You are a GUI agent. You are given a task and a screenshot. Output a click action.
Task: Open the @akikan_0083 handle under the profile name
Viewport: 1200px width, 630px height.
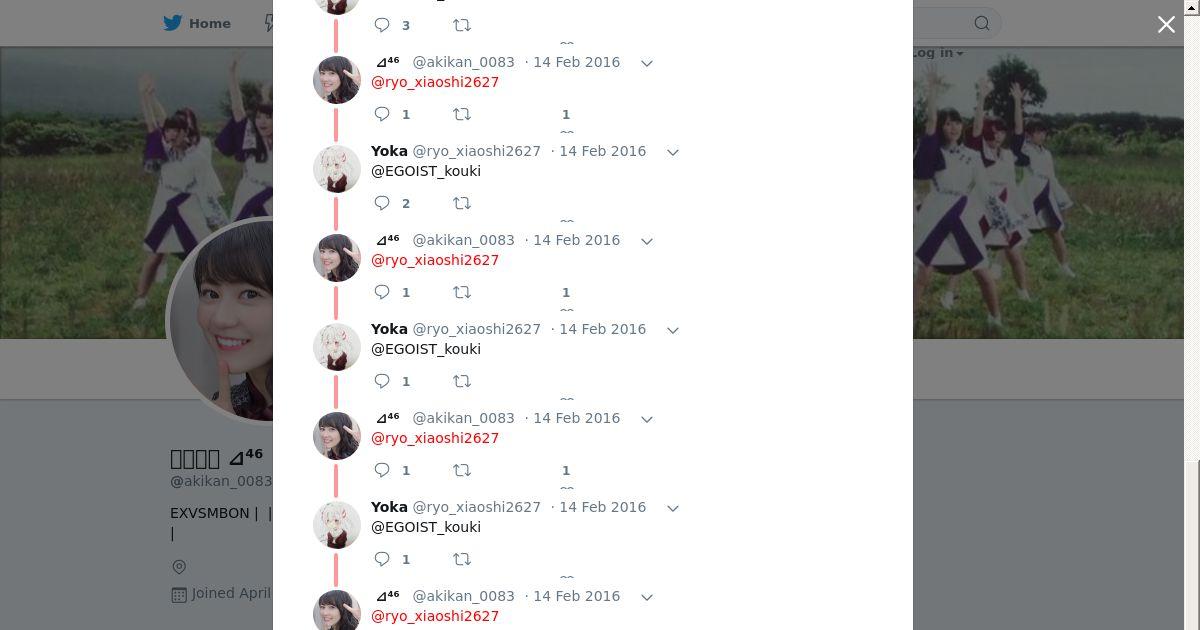(x=221, y=481)
